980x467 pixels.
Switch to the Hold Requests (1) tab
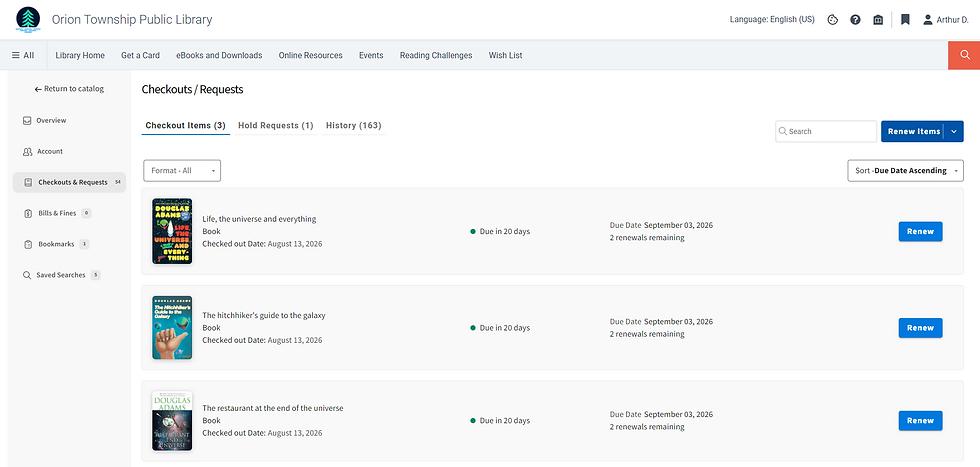[x=276, y=126]
